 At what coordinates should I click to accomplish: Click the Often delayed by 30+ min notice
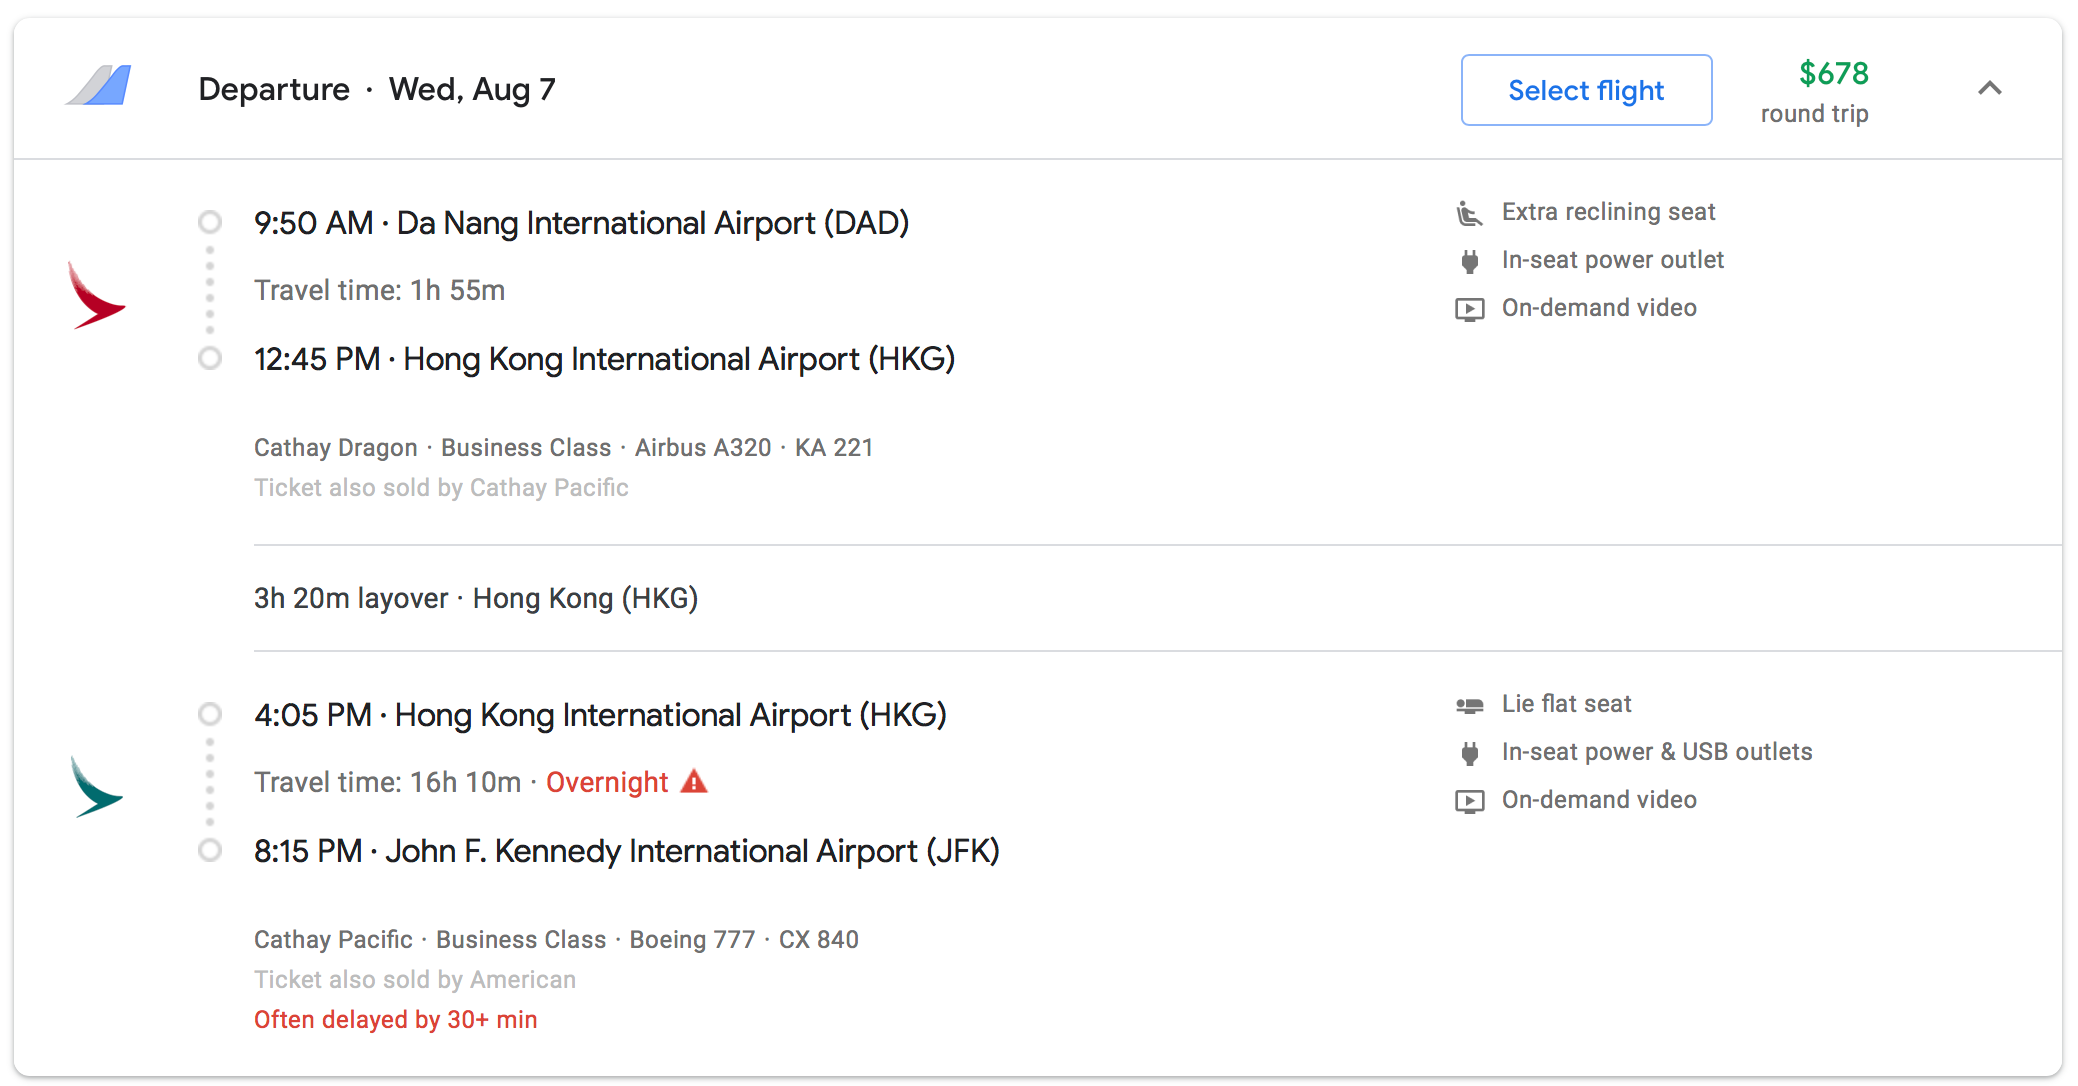pos(396,1019)
